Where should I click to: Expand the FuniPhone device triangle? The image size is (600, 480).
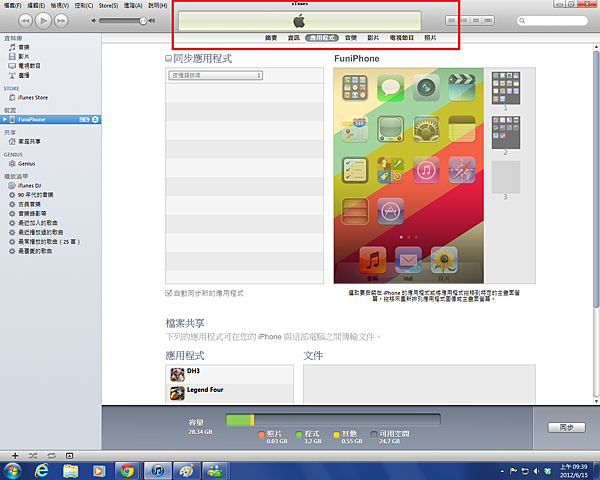(x=5, y=119)
